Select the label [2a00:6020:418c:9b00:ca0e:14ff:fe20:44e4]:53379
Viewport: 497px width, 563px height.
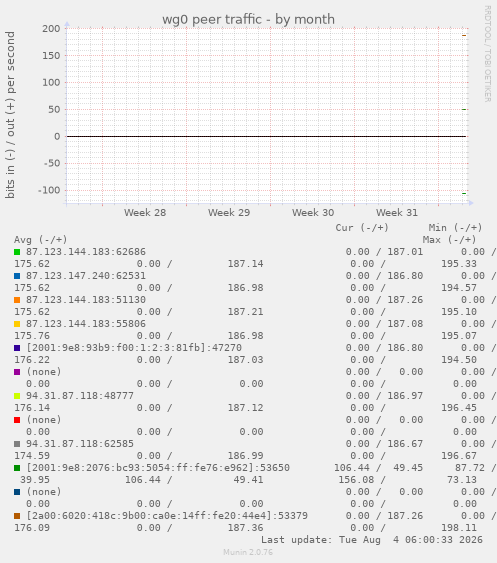pos(167,516)
